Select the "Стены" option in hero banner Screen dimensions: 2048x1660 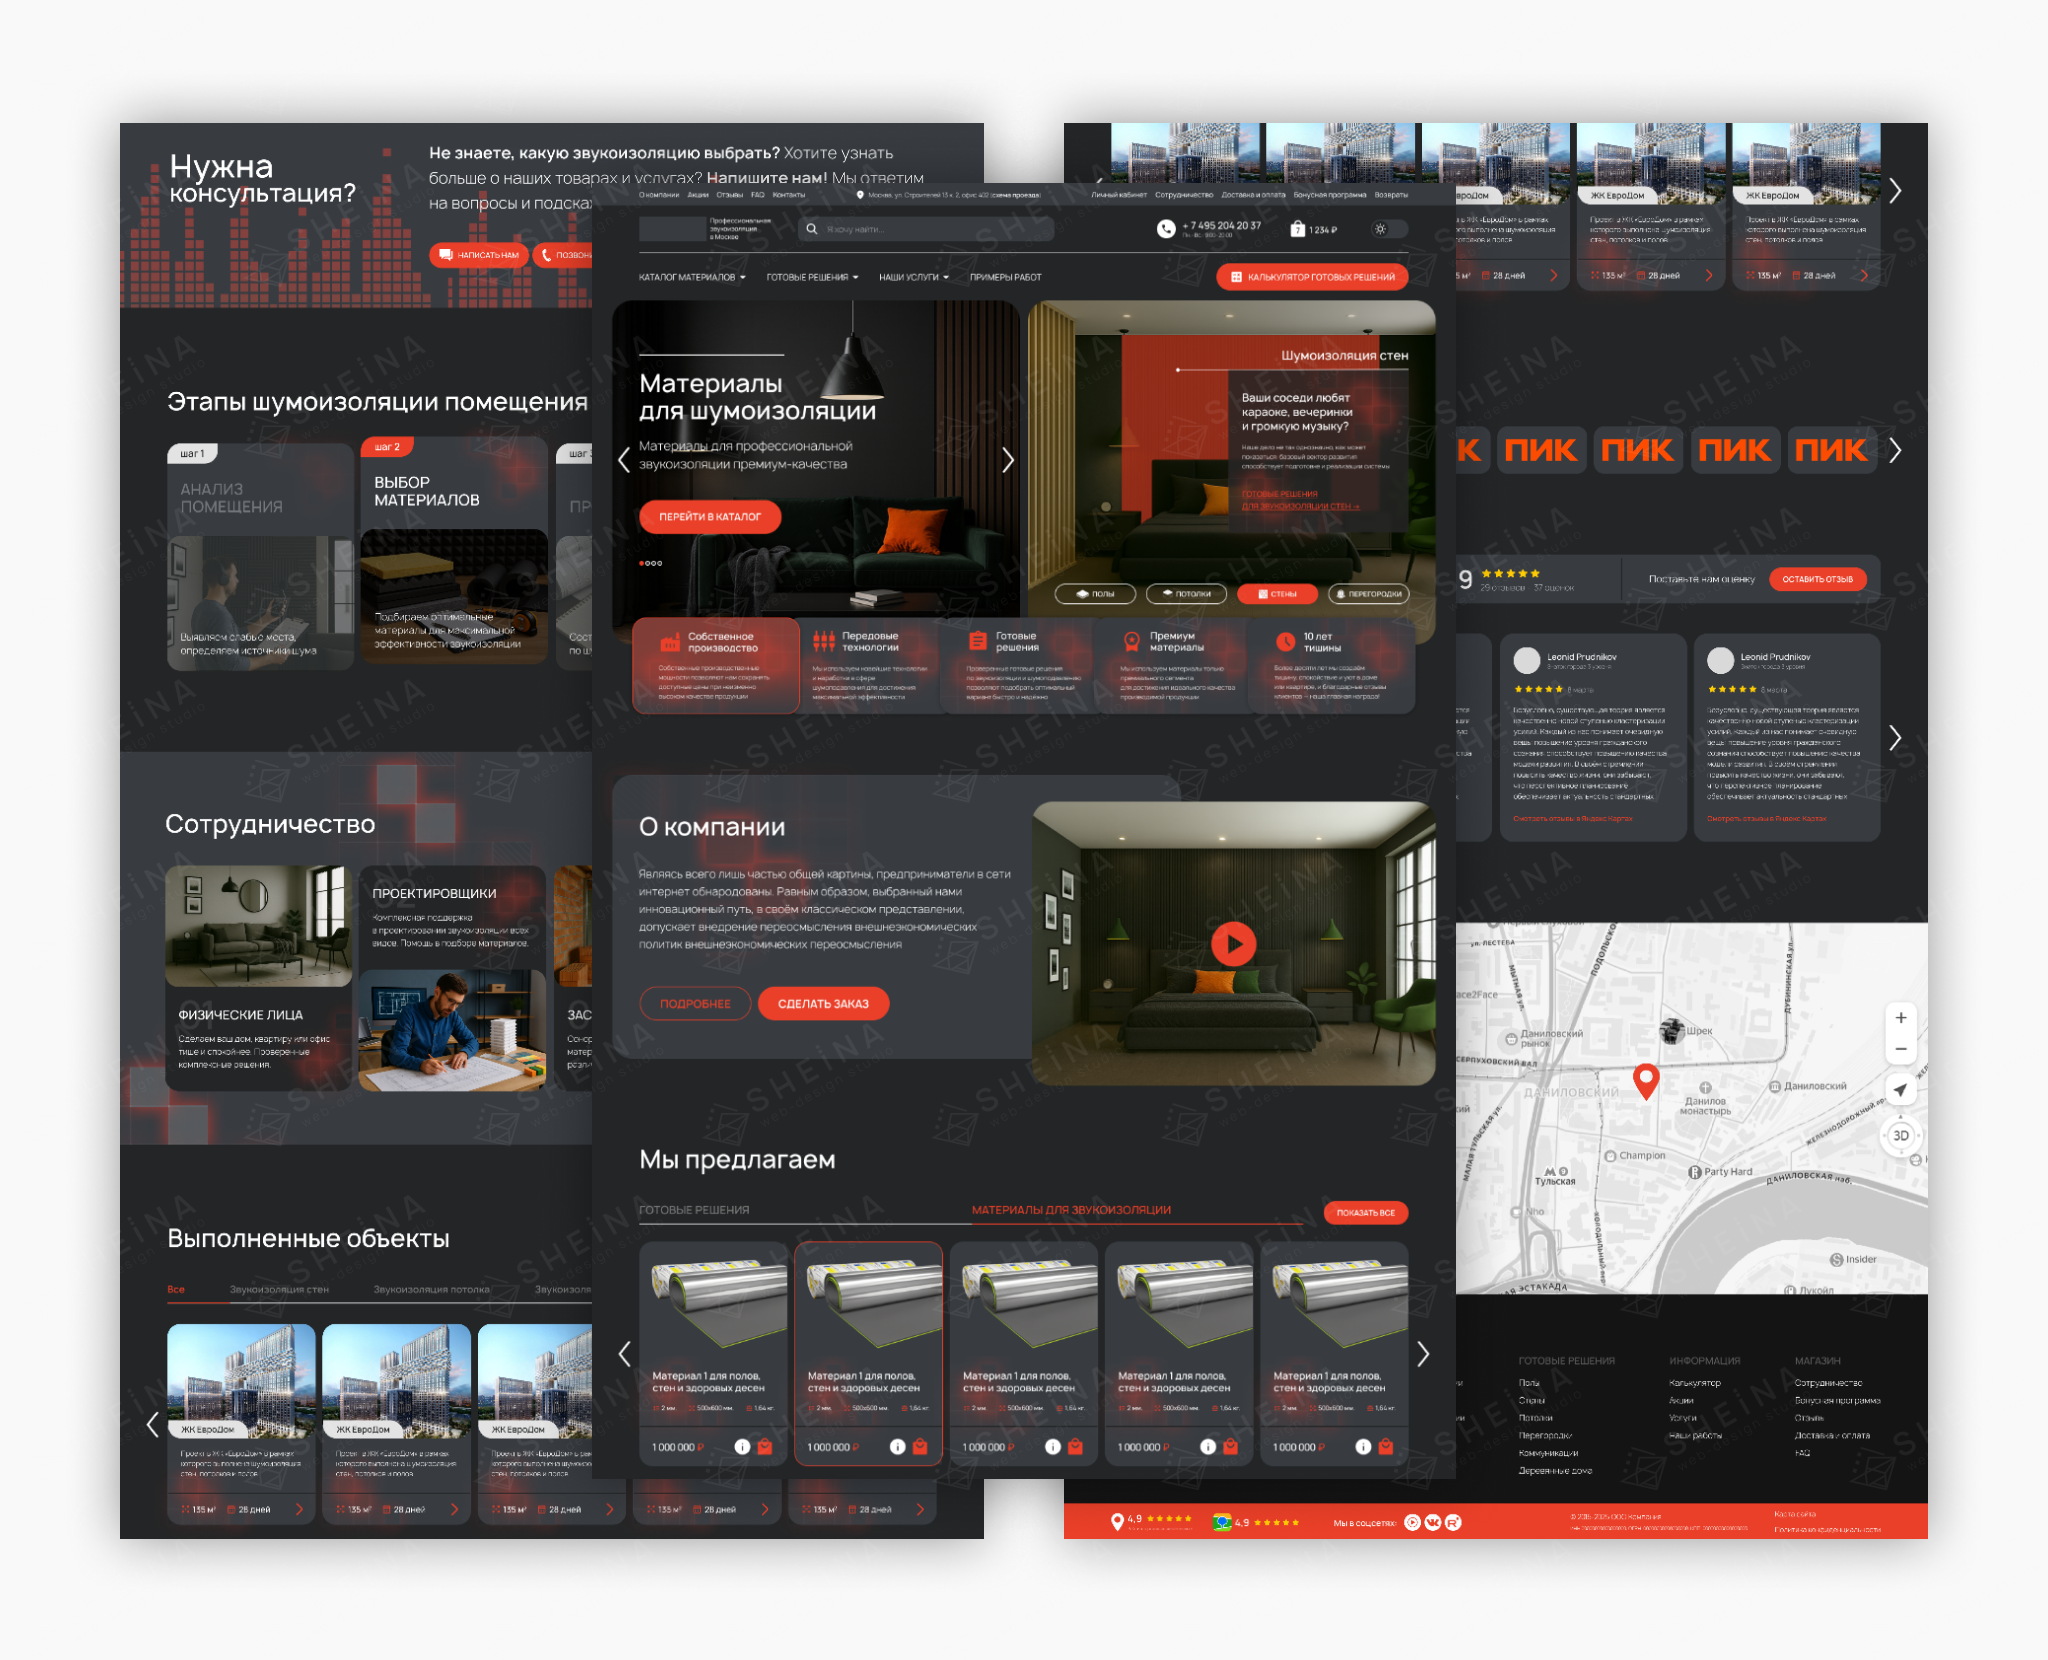[1276, 594]
